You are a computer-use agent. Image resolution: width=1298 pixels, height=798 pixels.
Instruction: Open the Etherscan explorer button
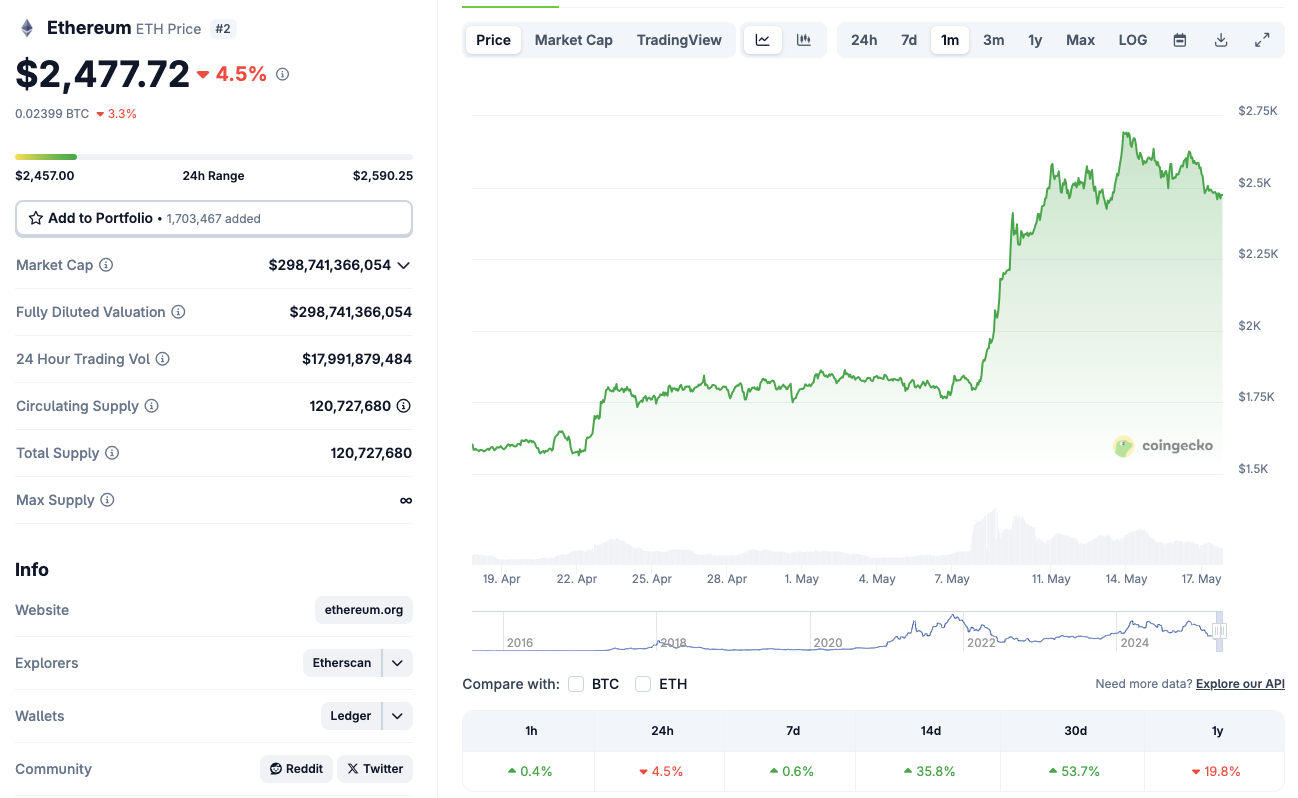[x=342, y=663]
